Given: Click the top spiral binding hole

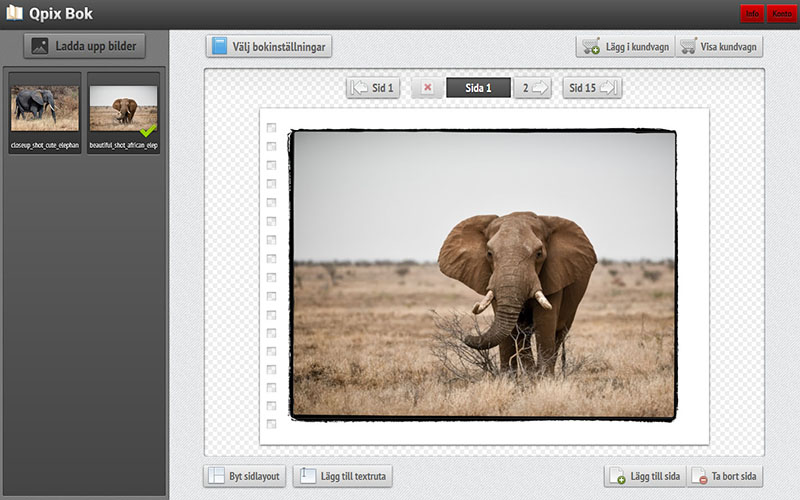Looking at the screenshot, I should point(271,127).
